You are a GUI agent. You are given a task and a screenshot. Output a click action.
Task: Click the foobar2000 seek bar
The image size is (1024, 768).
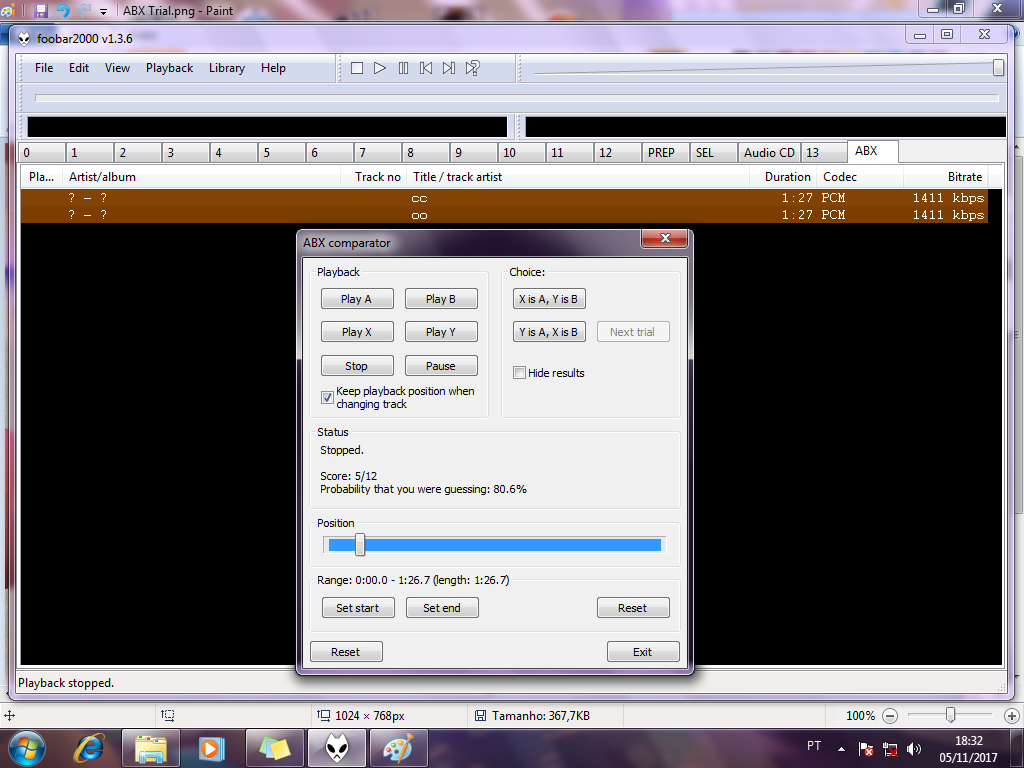(x=517, y=98)
